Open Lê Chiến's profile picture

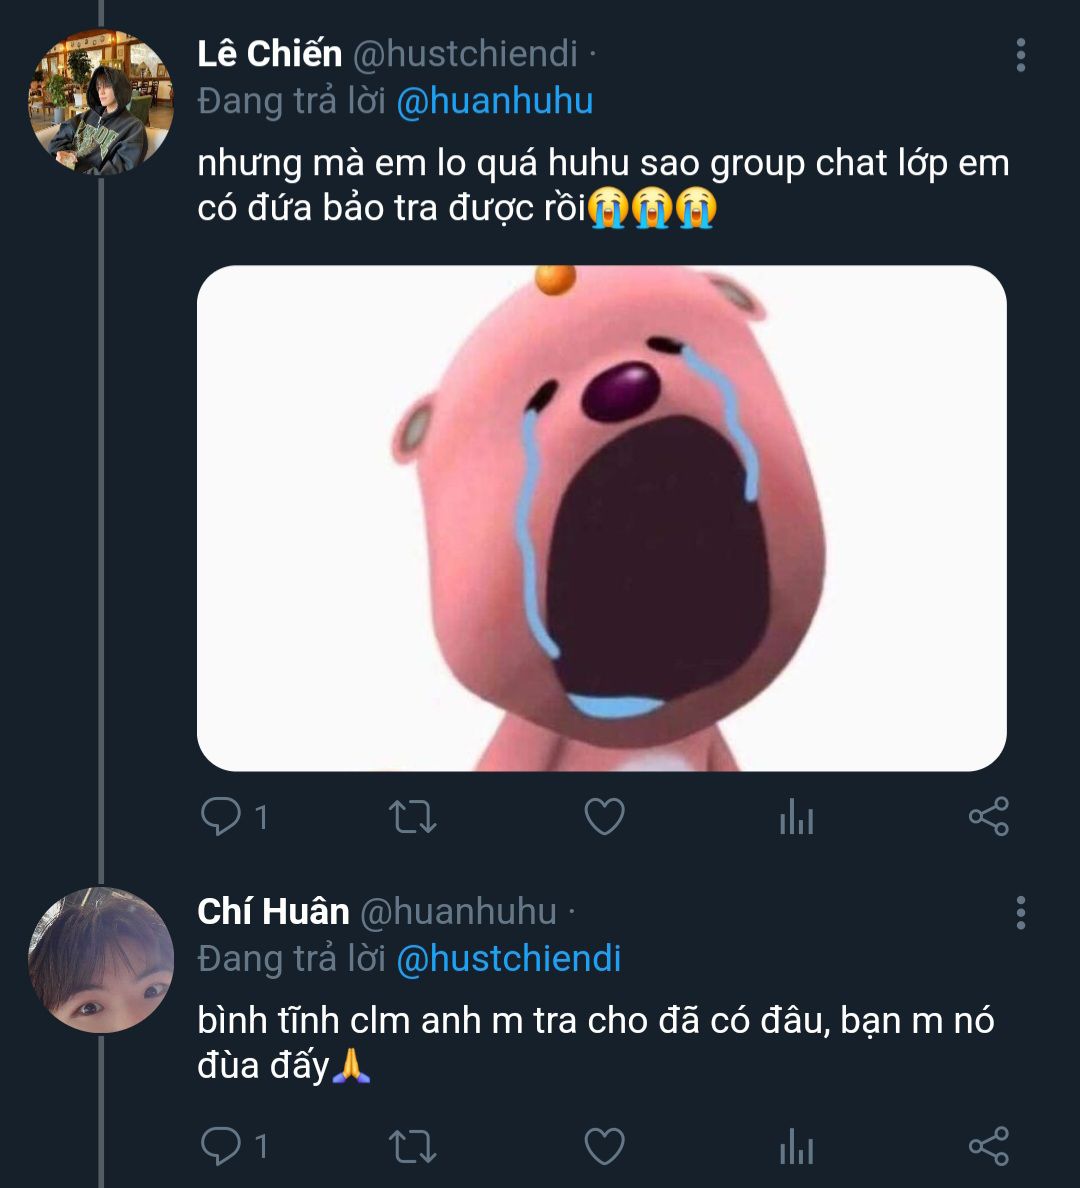(x=101, y=103)
